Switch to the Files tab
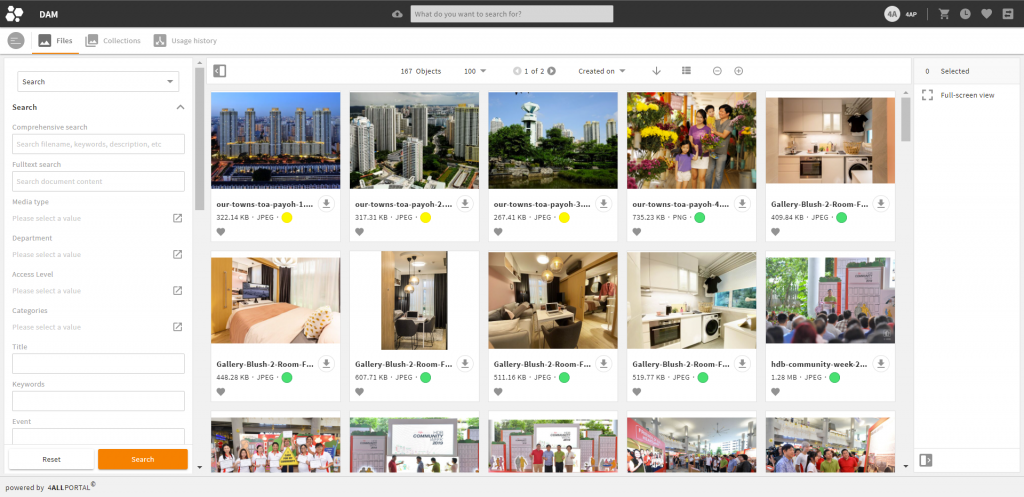1024x497 pixels. click(x=55, y=40)
